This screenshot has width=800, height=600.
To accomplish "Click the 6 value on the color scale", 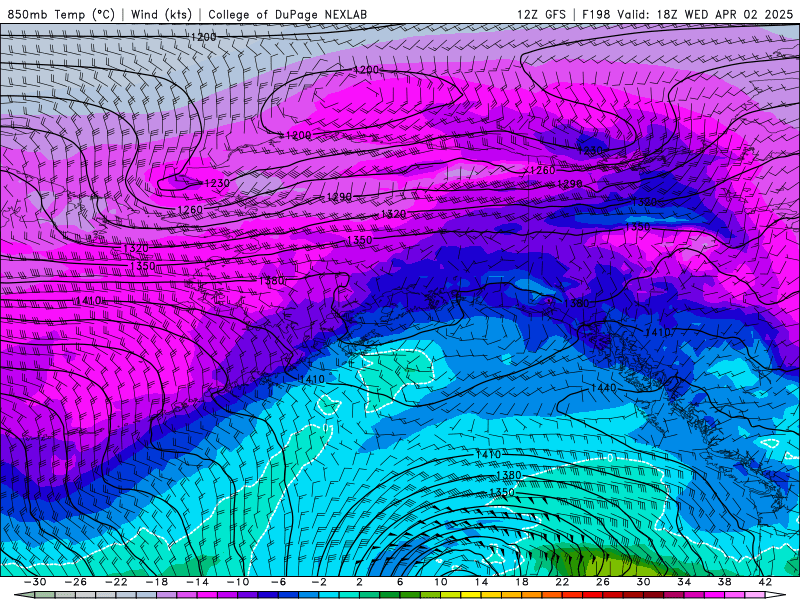I will coord(400,582).
